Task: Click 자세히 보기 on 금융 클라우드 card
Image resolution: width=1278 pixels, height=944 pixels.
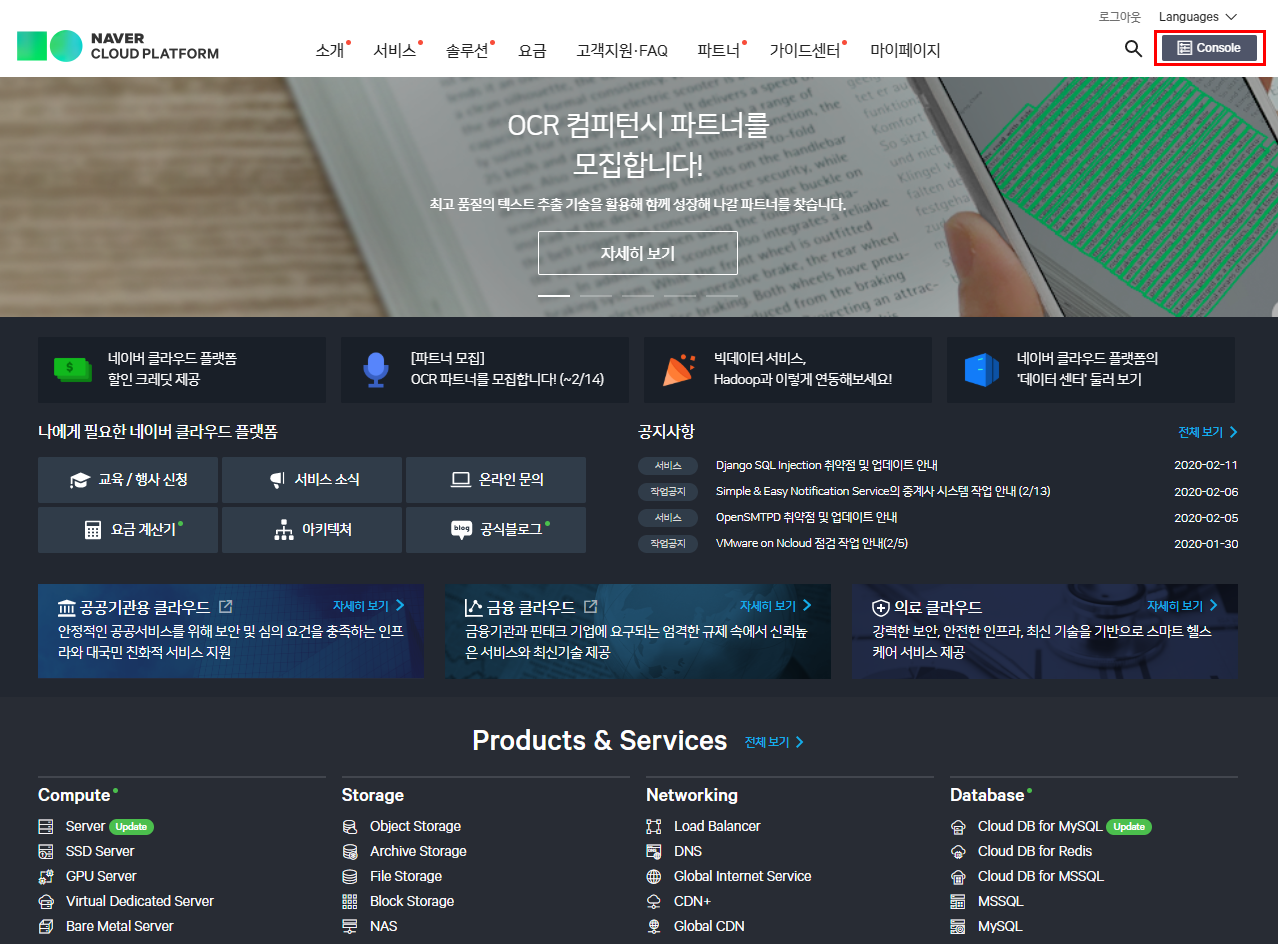Action: tap(776, 606)
